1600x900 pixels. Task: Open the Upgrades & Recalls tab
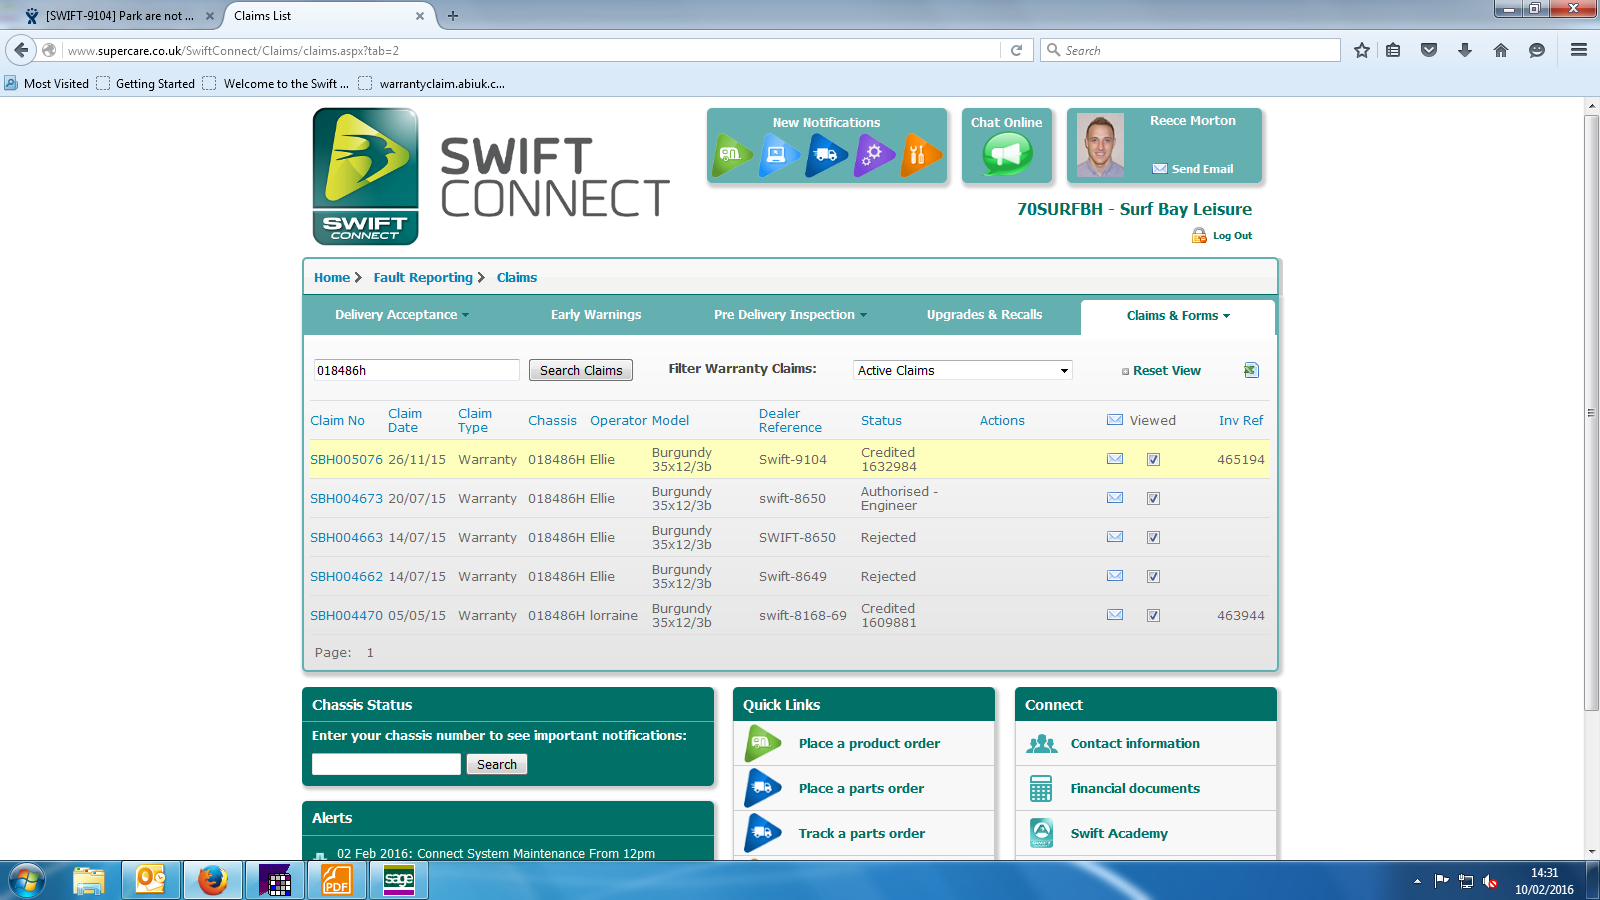point(984,315)
